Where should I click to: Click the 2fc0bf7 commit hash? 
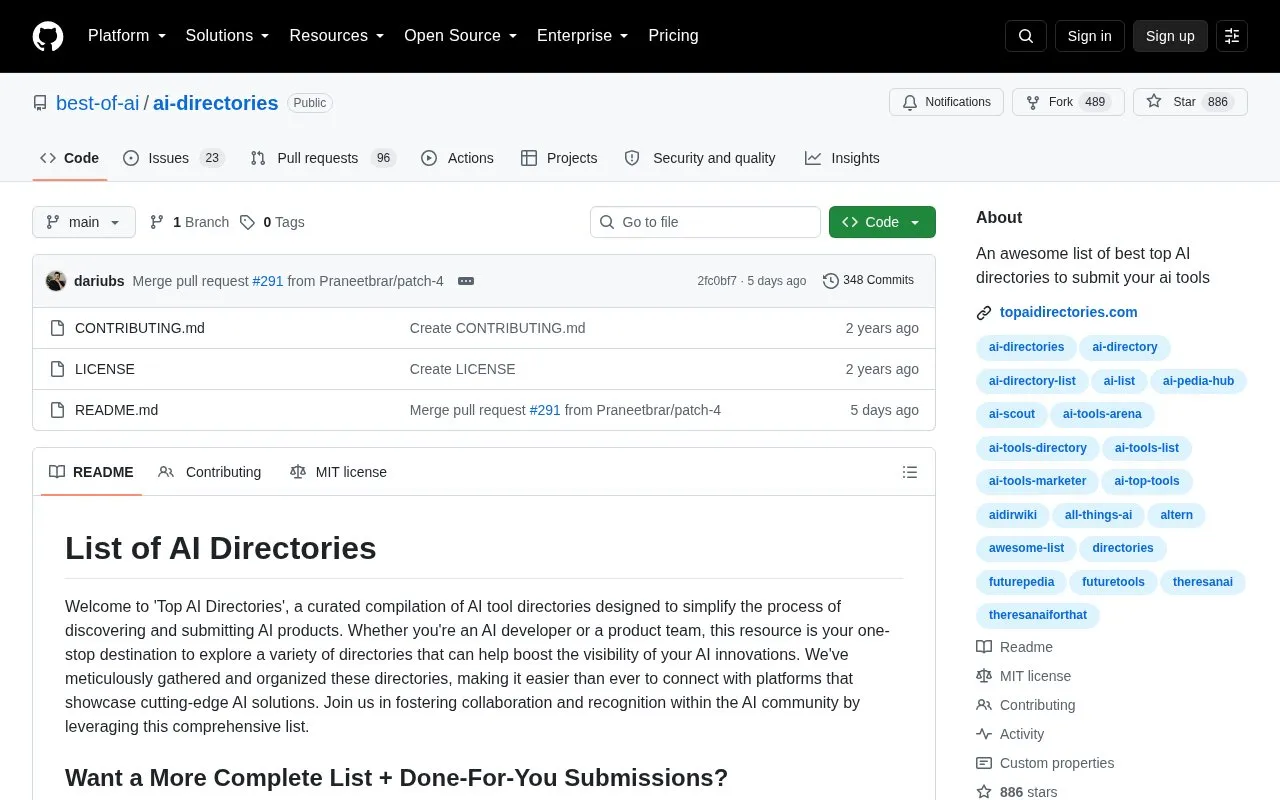coord(717,281)
